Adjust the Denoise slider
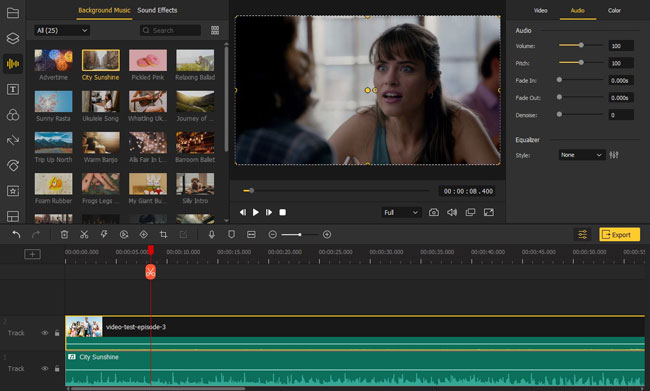Viewport: 650px width, 391px height. (x=581, y=114)
